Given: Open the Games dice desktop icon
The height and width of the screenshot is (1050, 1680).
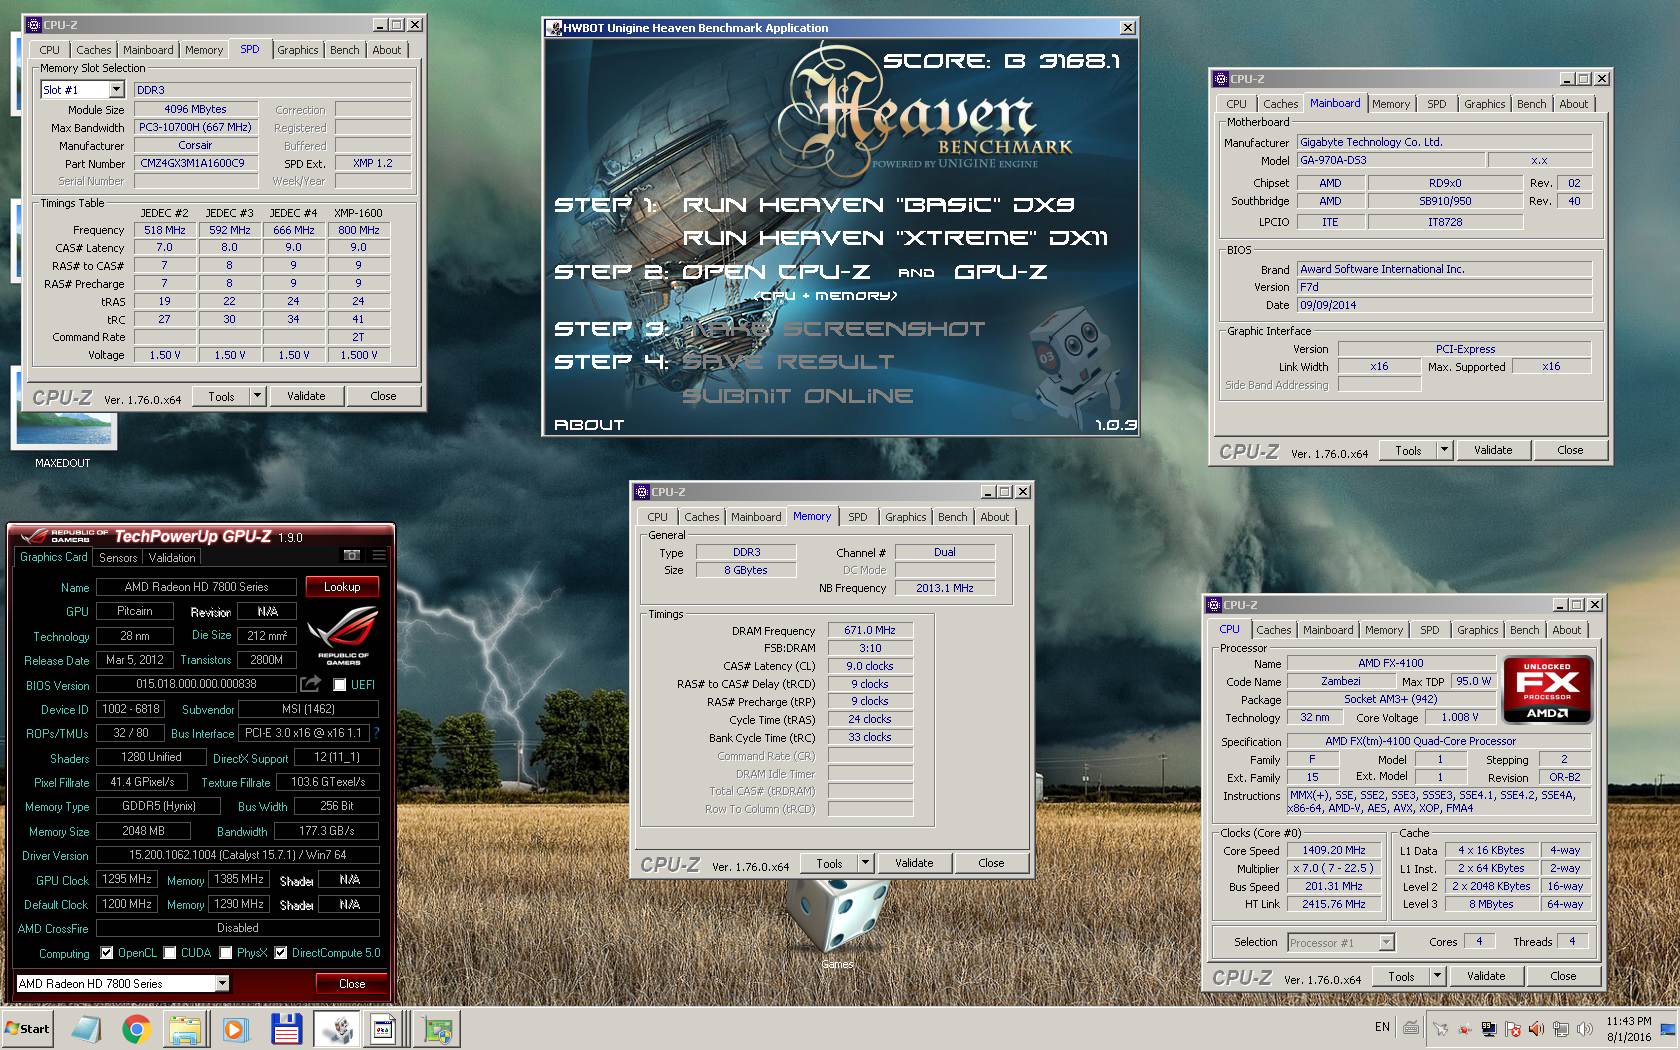Looking at the screenshot, I should point(837,918).
